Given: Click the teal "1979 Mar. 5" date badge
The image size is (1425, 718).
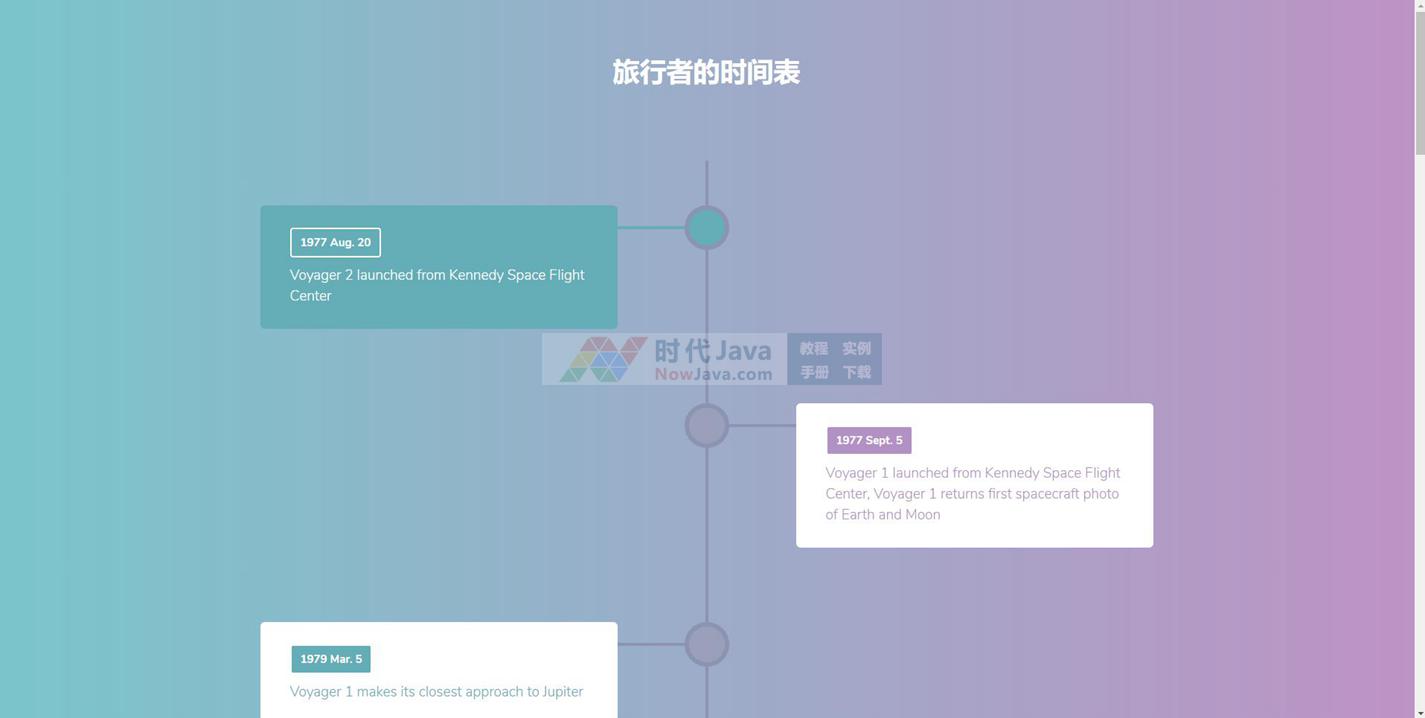Looking at the screenshot, I should [x=331, y=659].
